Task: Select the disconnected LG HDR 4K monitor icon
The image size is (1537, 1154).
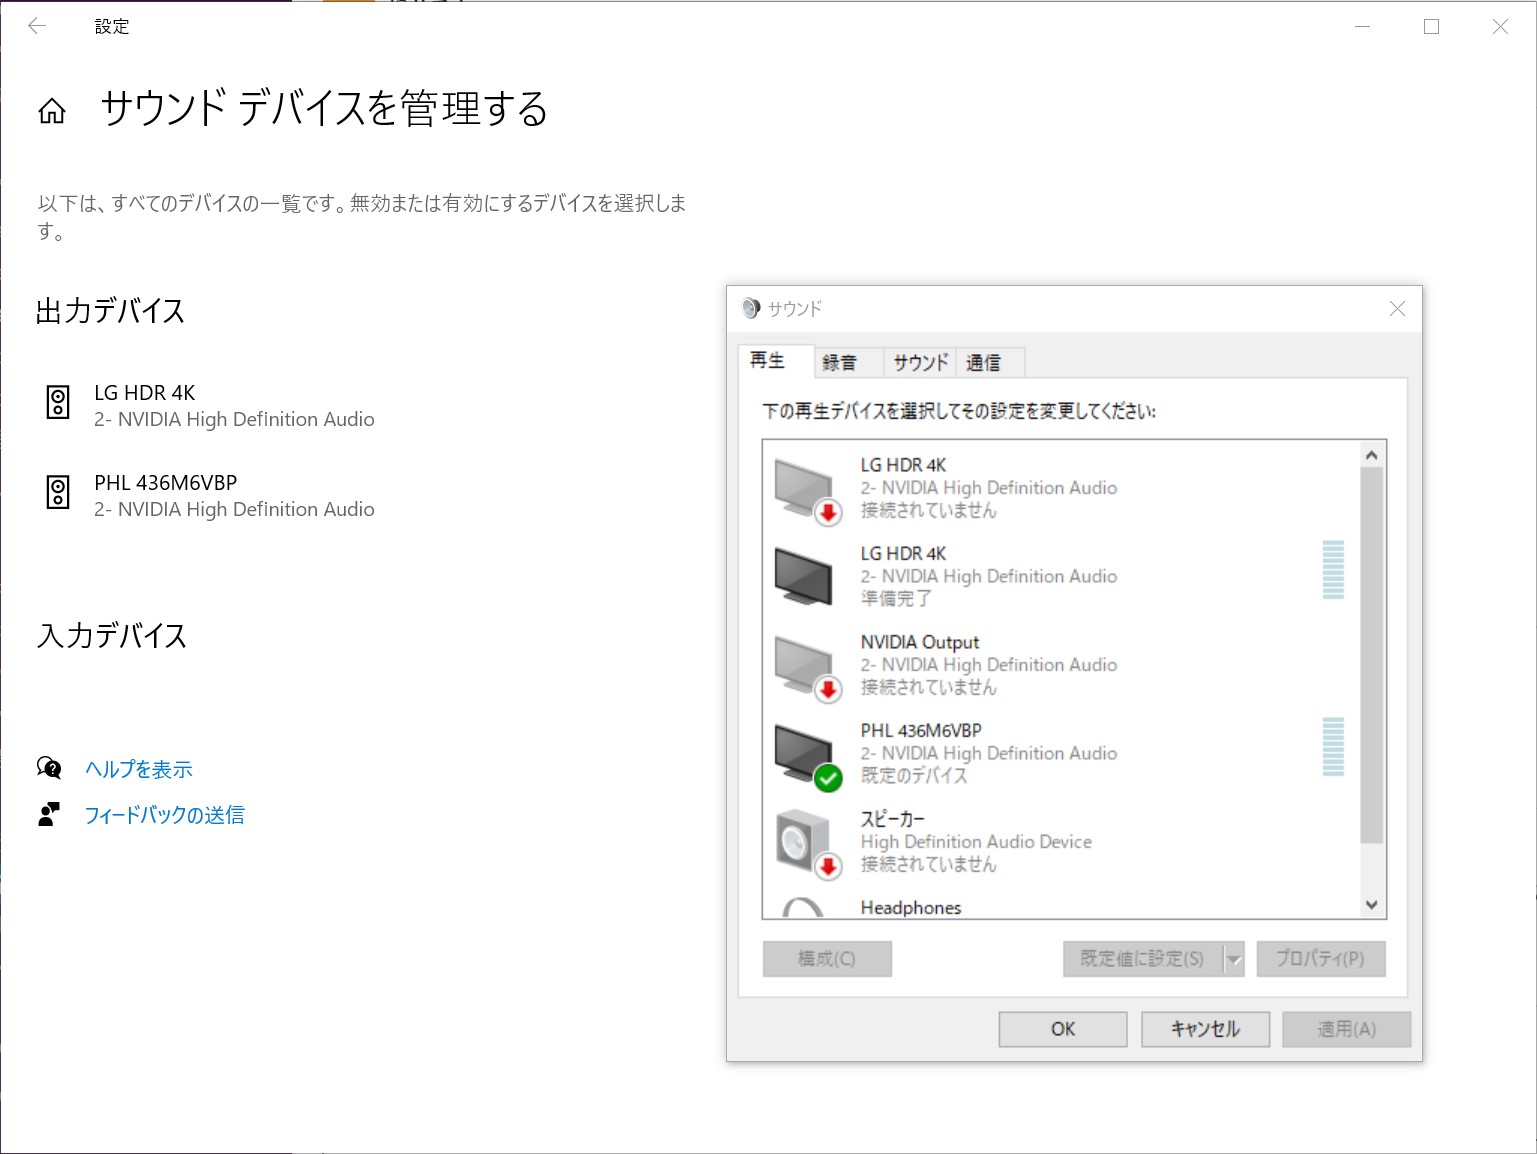Action: click(x=801, y=487)
